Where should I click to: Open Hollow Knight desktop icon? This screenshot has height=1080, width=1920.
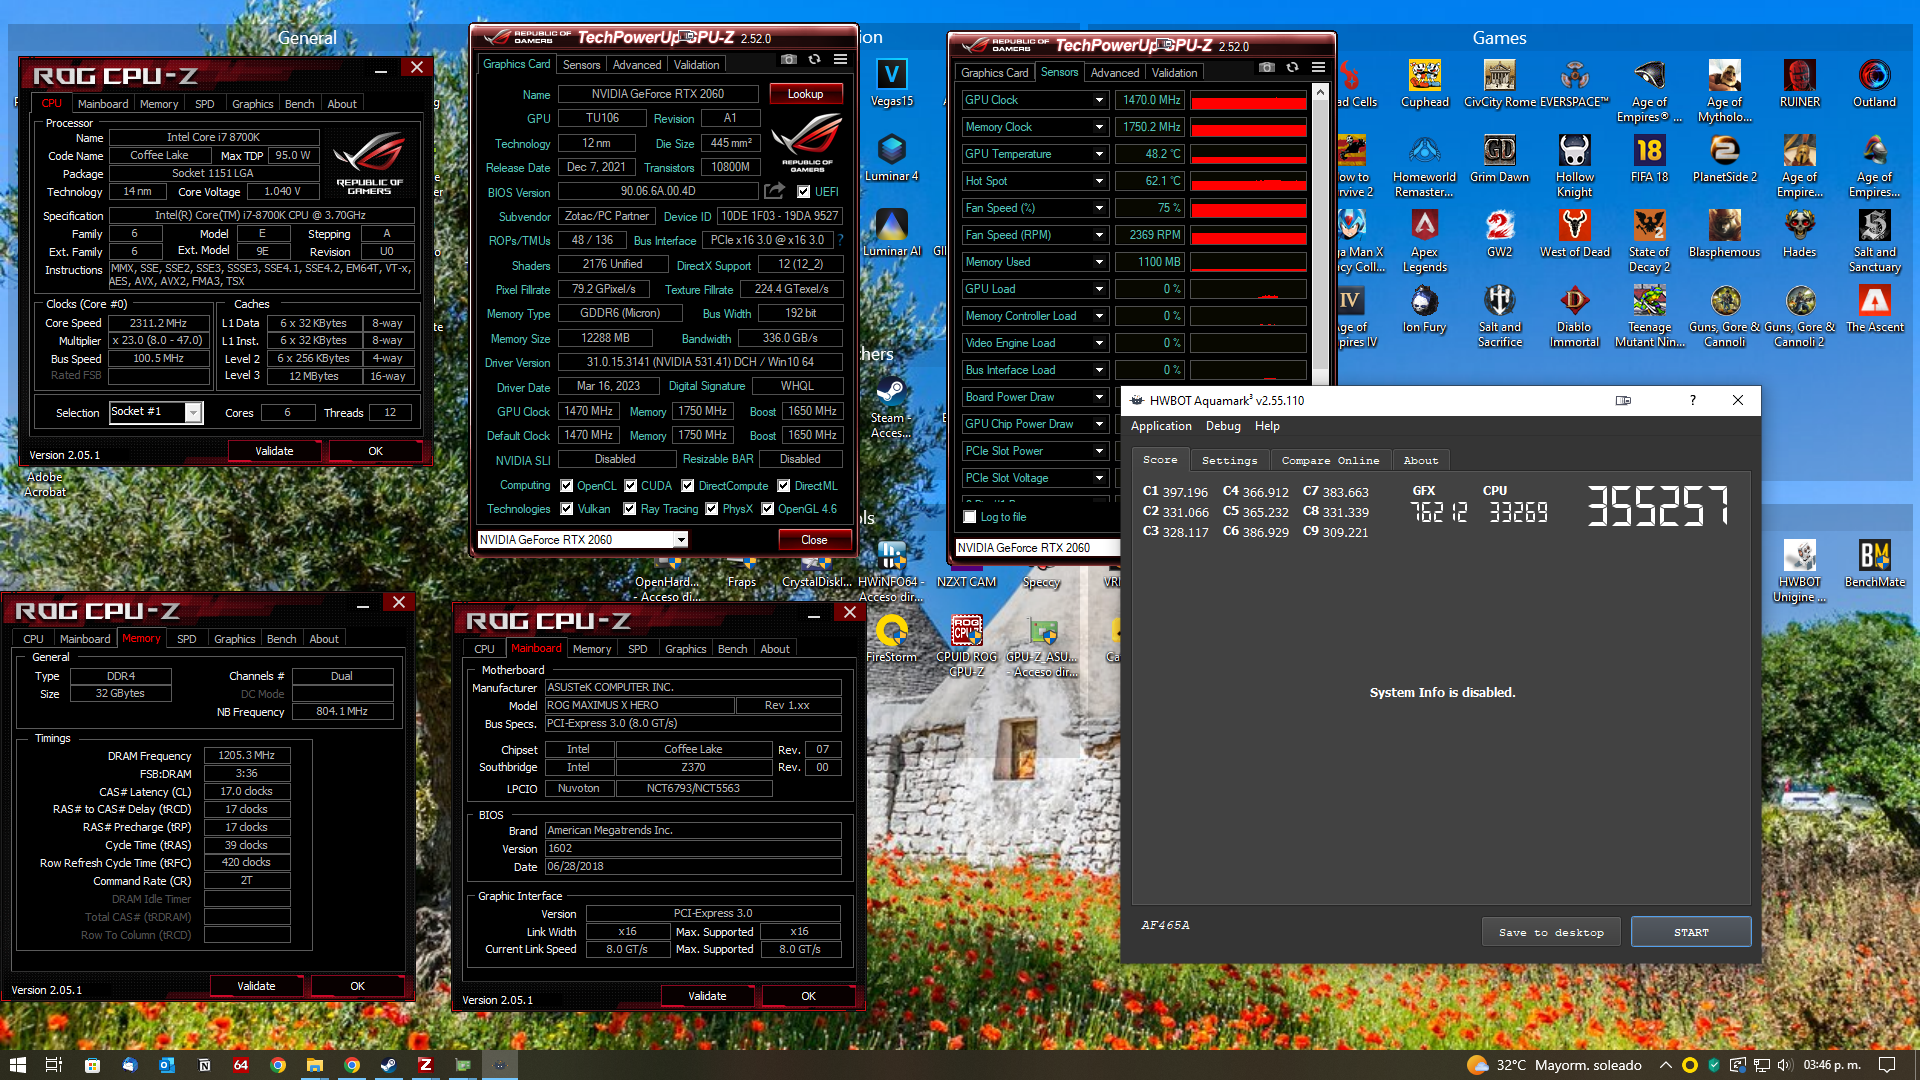[x=1574, y=166]
